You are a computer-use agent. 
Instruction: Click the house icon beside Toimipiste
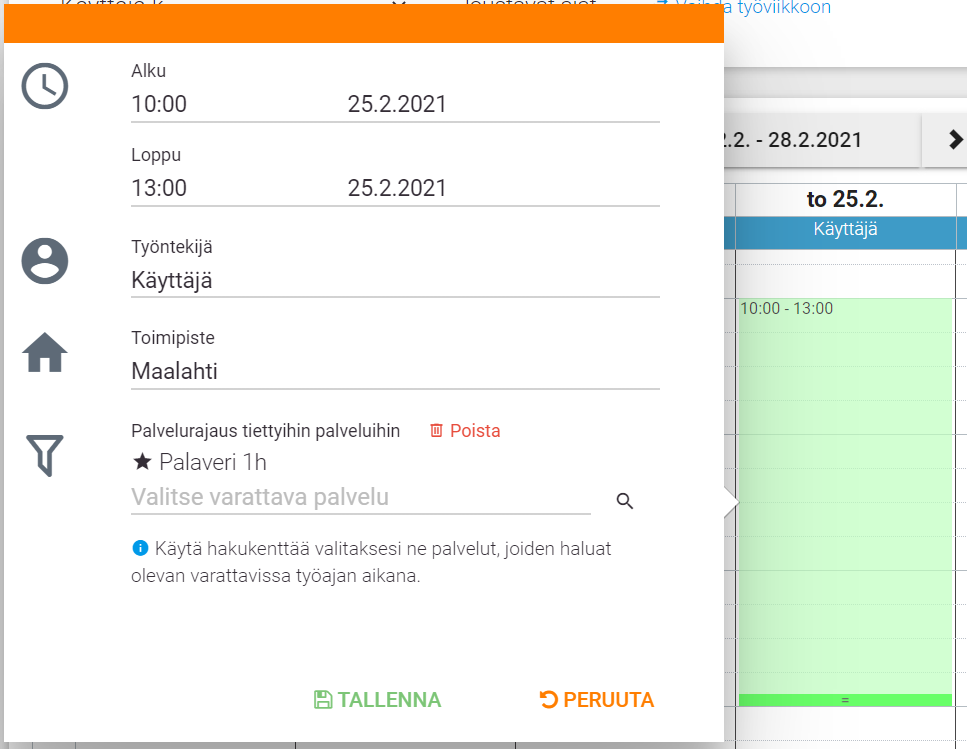[45, 353]
